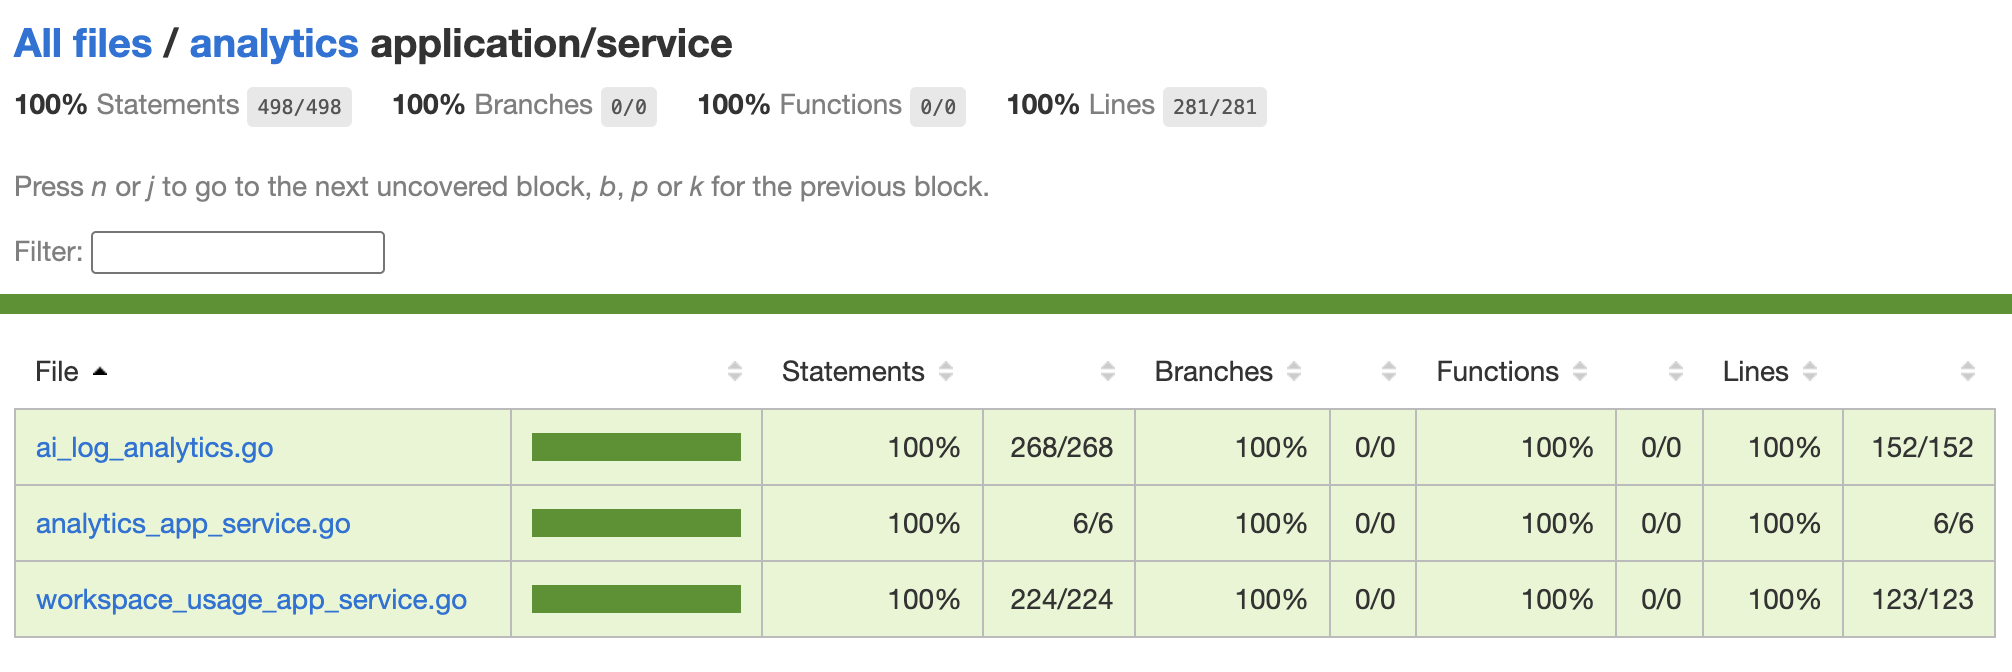
Task: Click sort icon next to Statements header
Action: [946, 372]
